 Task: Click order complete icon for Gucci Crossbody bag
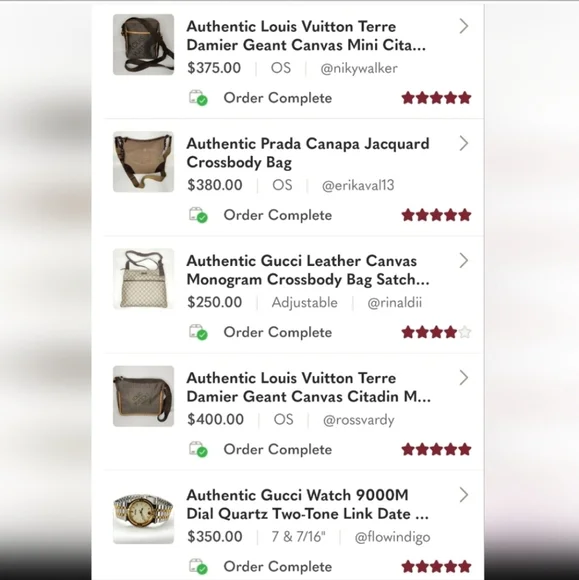[x=198, y=332]
